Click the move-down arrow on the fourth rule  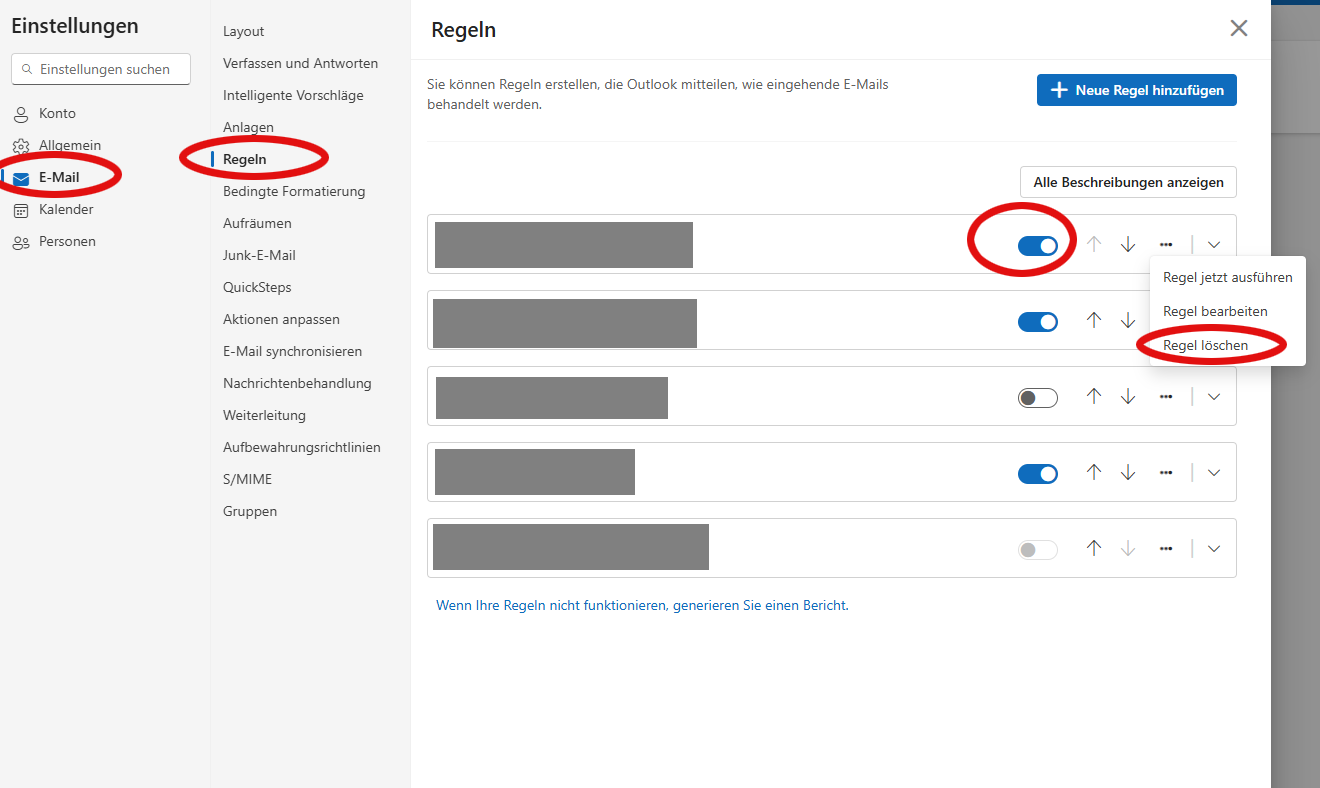[x=1128, y=473]
